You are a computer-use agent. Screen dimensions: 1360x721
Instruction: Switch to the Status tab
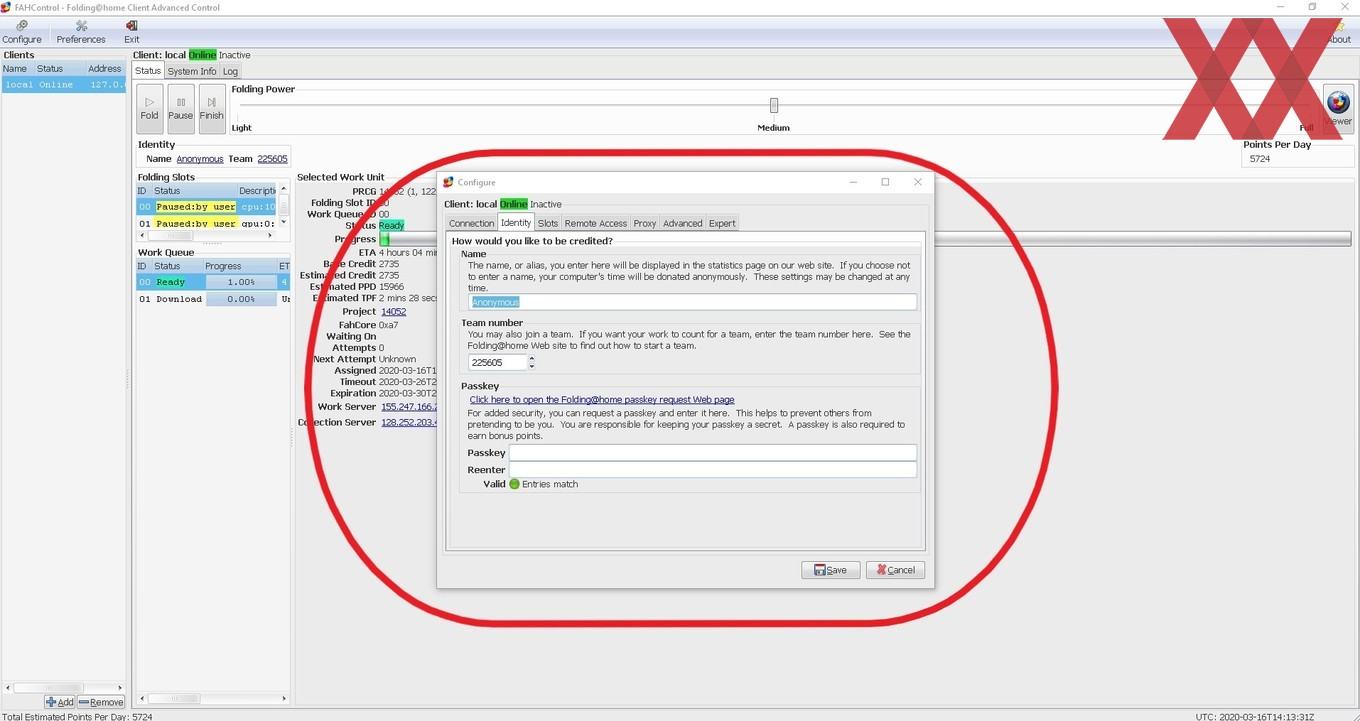(x=148, y=71)
